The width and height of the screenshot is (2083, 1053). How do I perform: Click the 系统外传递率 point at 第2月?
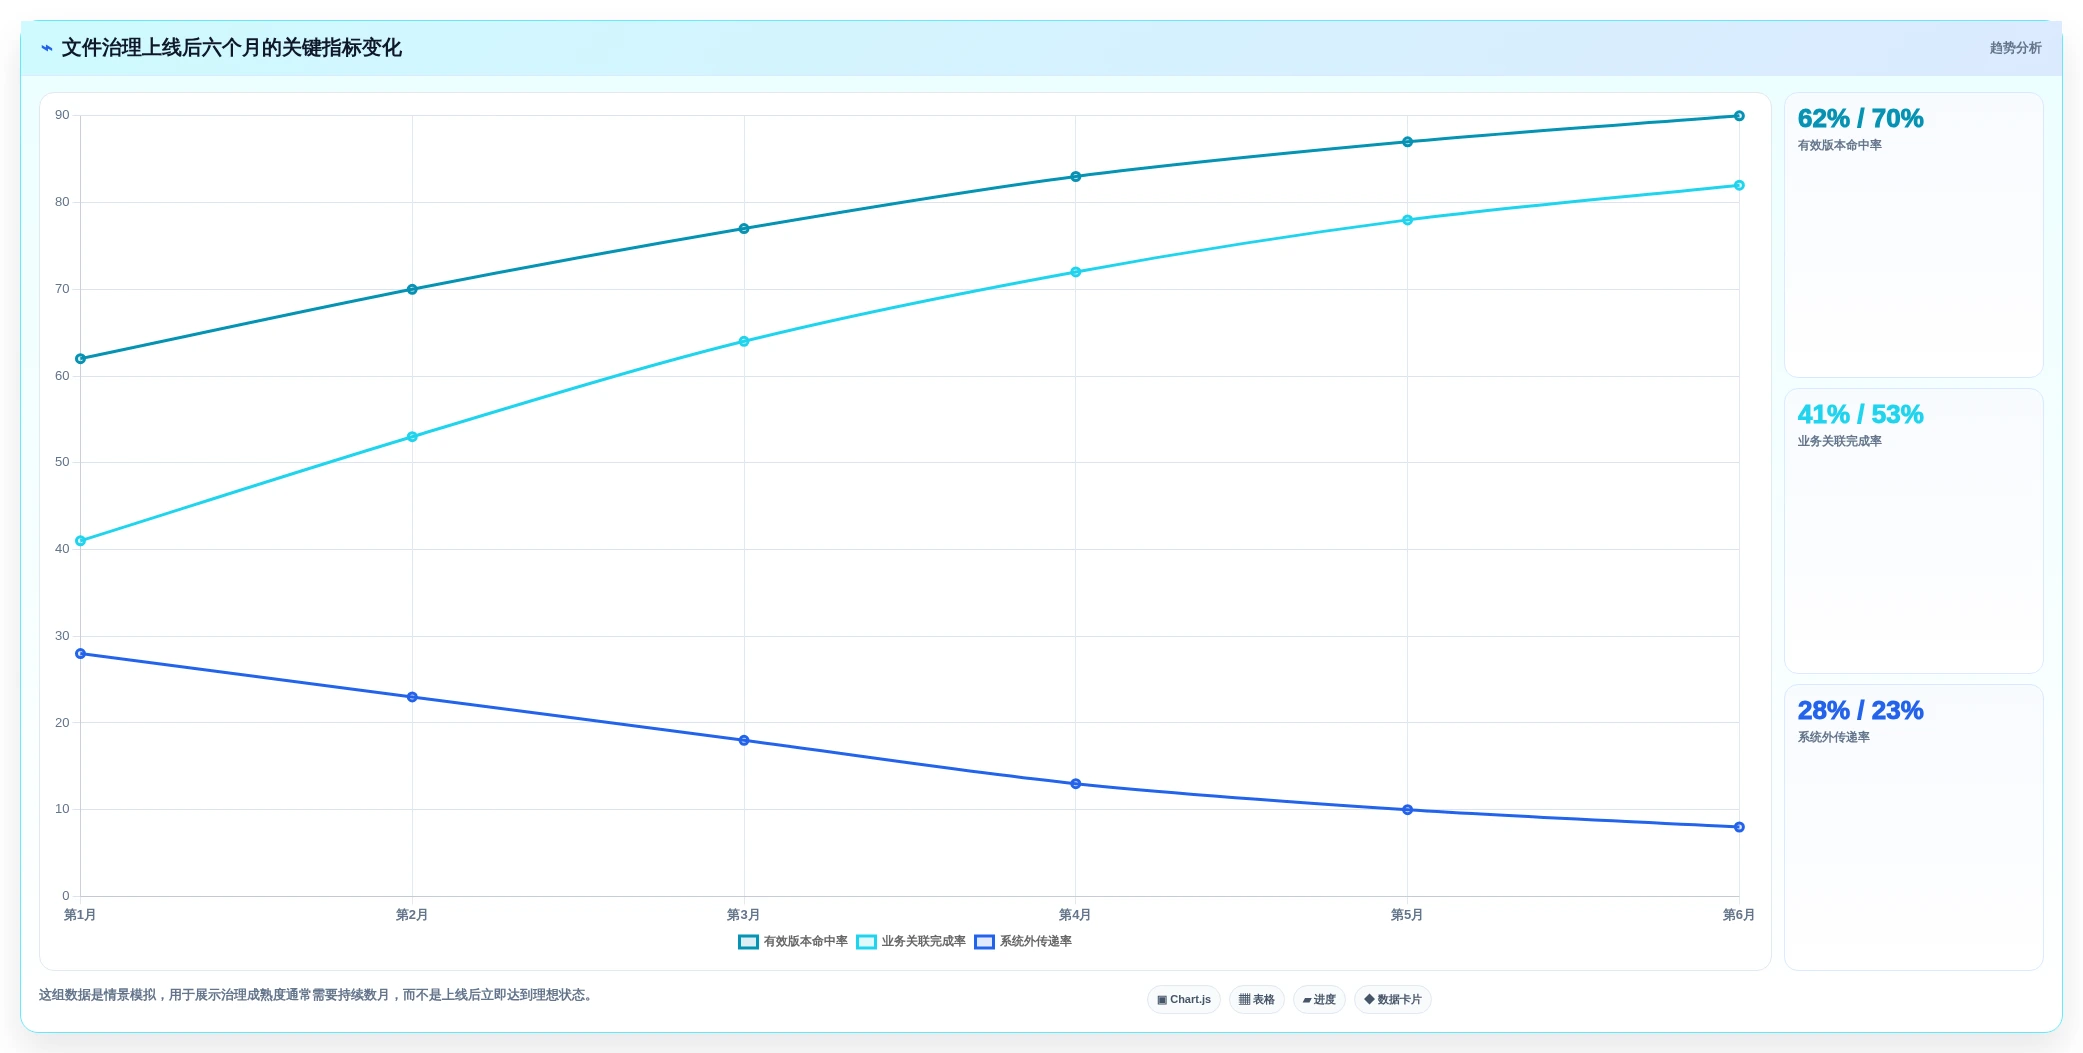click(x=412, y=697)
